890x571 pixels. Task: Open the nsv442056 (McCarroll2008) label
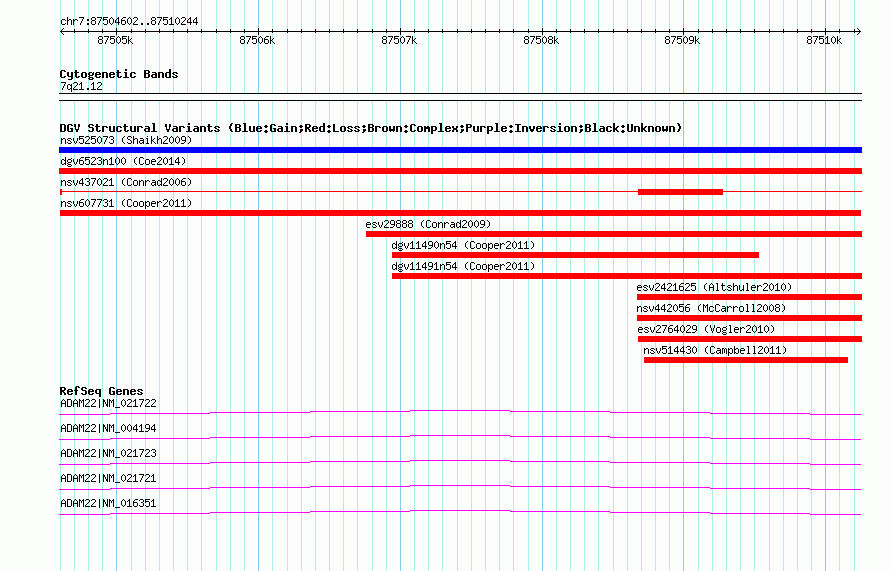pyautogui.click(x=711, y=308)
